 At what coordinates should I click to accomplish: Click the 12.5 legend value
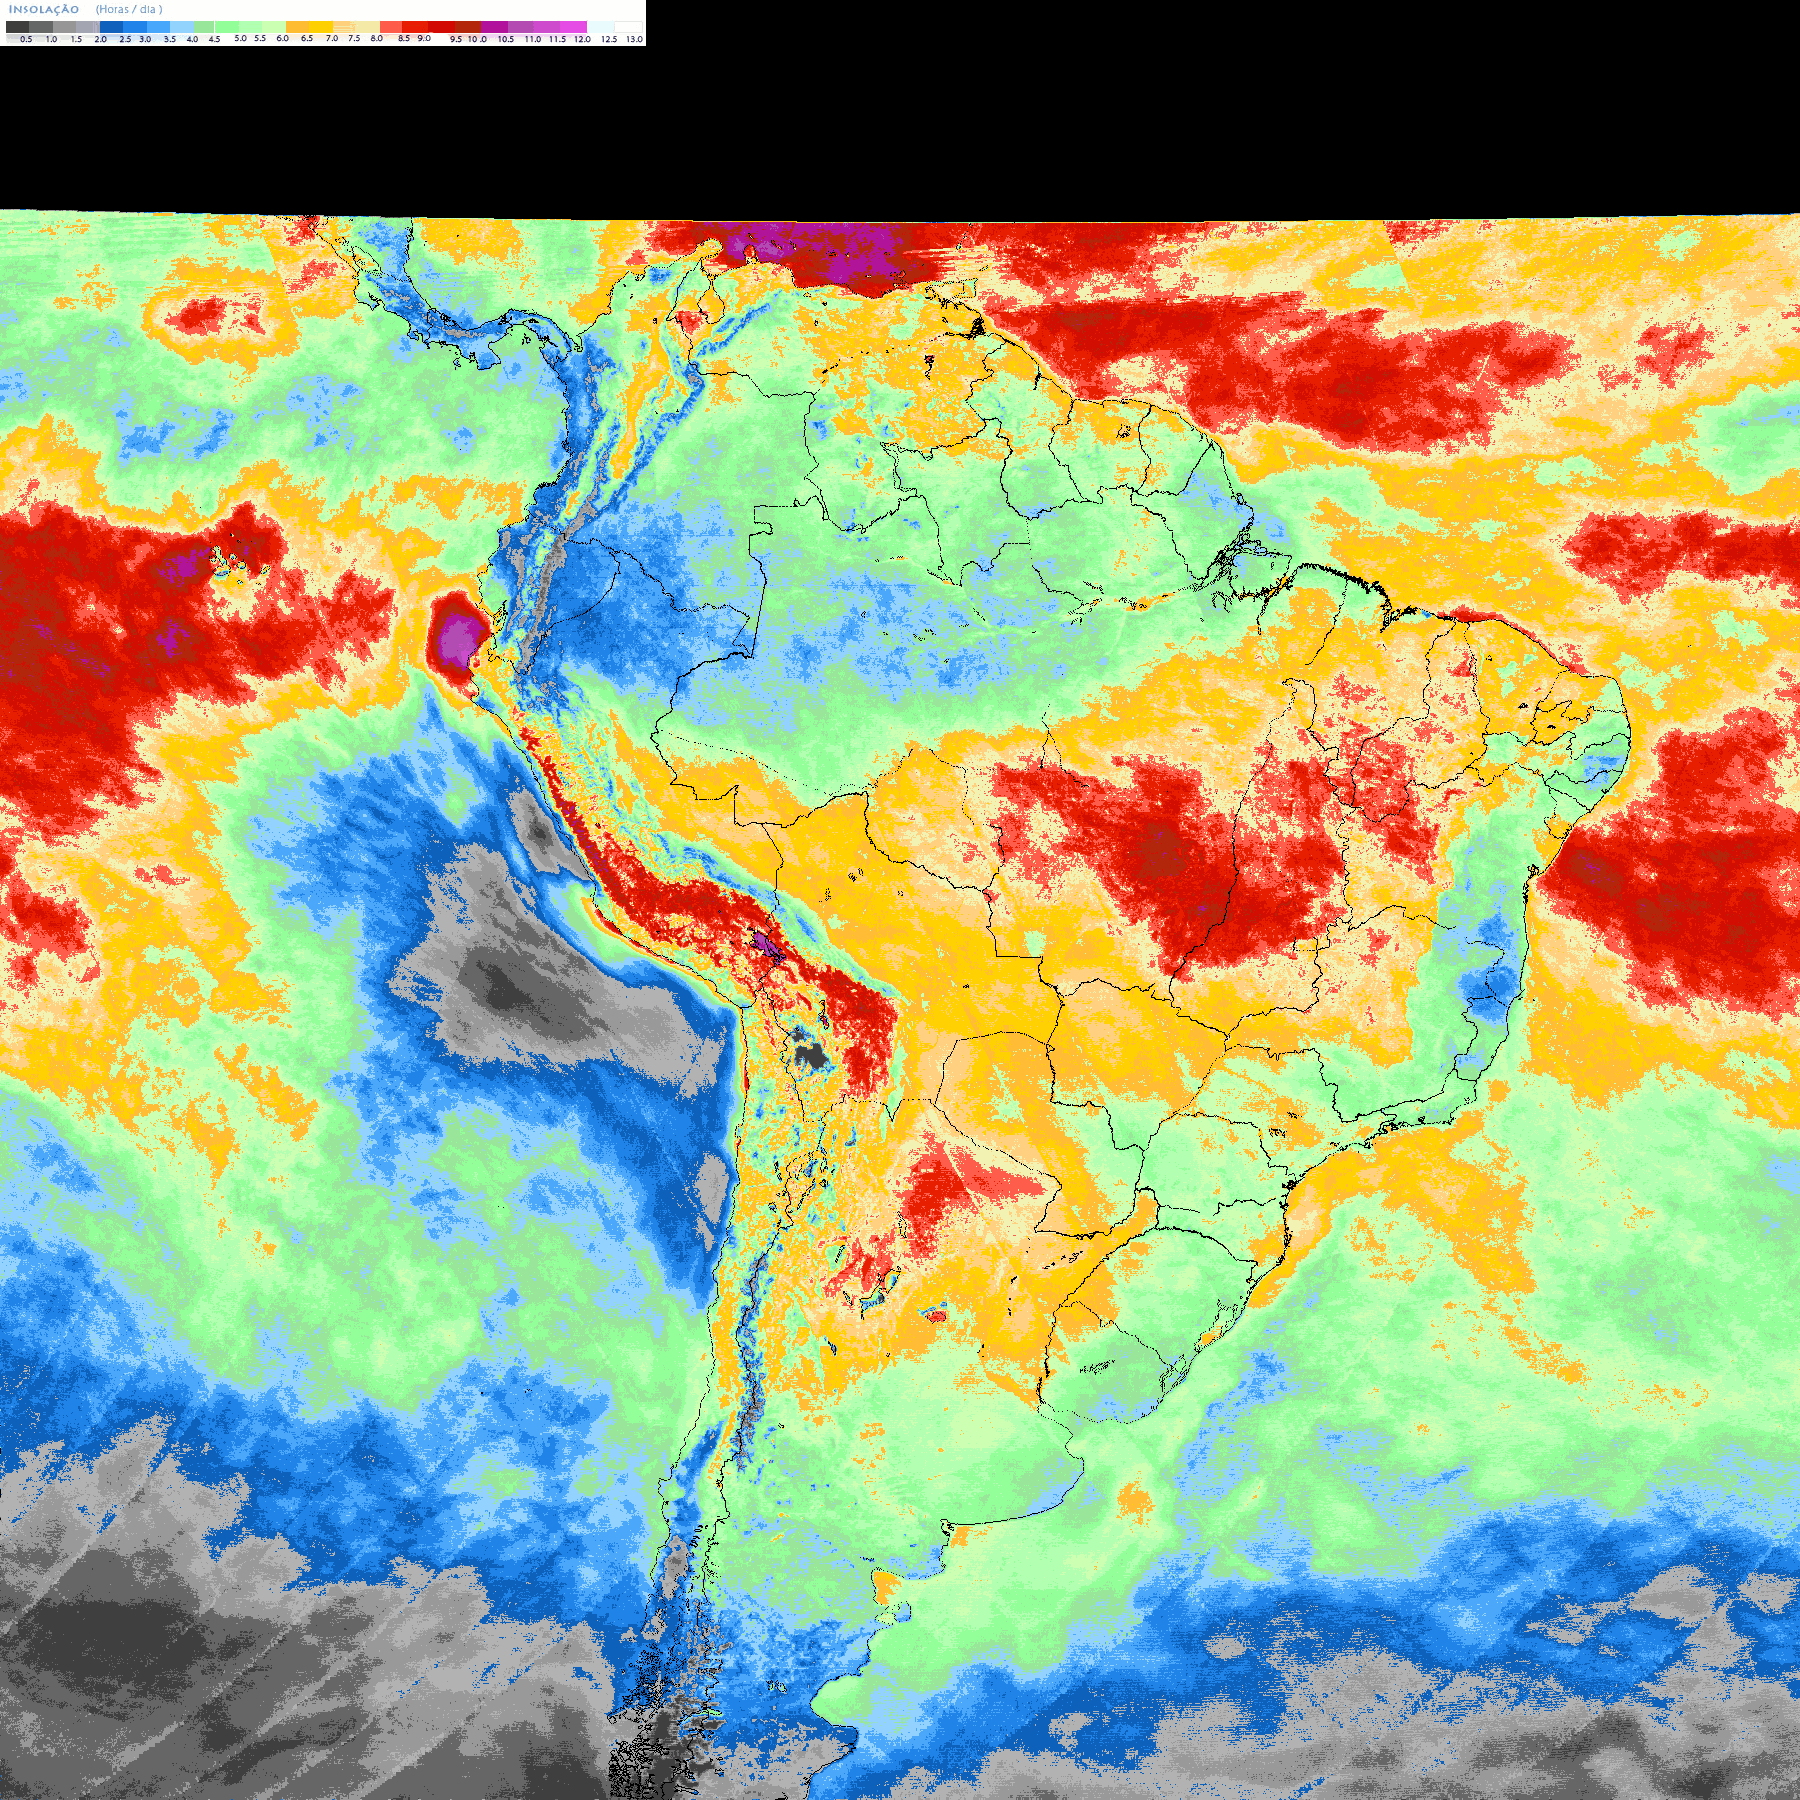coord(609,39)
